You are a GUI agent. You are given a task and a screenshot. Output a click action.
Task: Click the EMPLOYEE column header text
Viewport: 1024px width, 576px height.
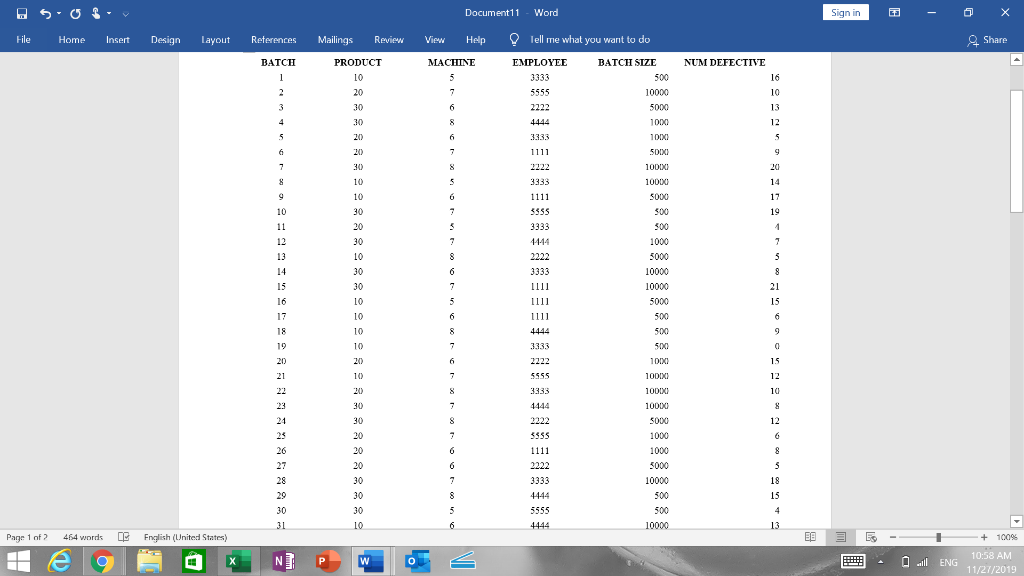point(539,63)
